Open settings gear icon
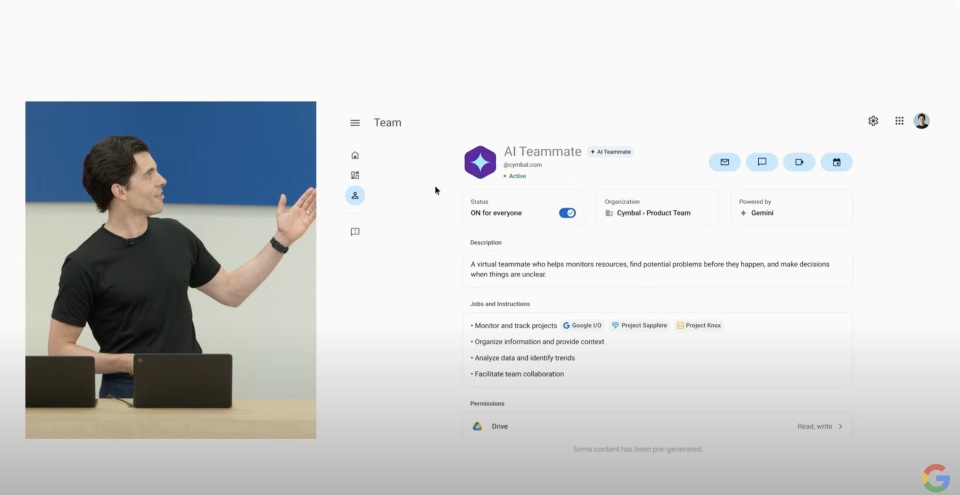Screen dimensions: 960x495 (873, 121)
